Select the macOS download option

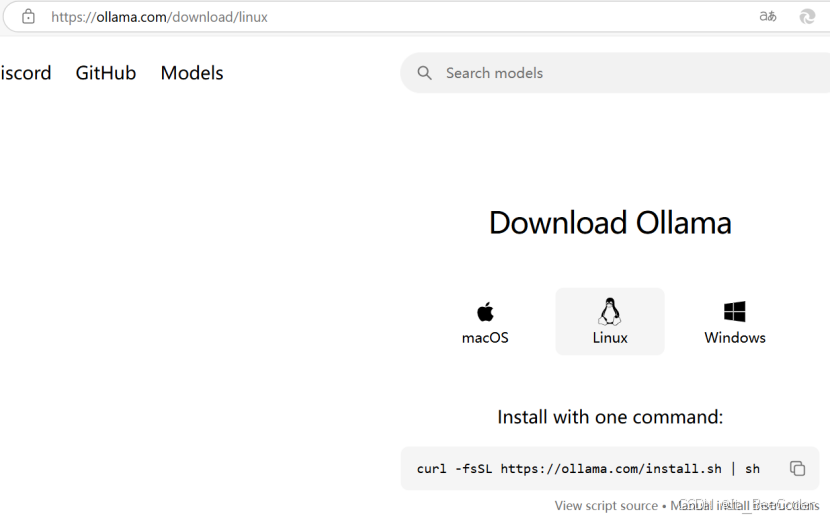[x=485, y=322]
